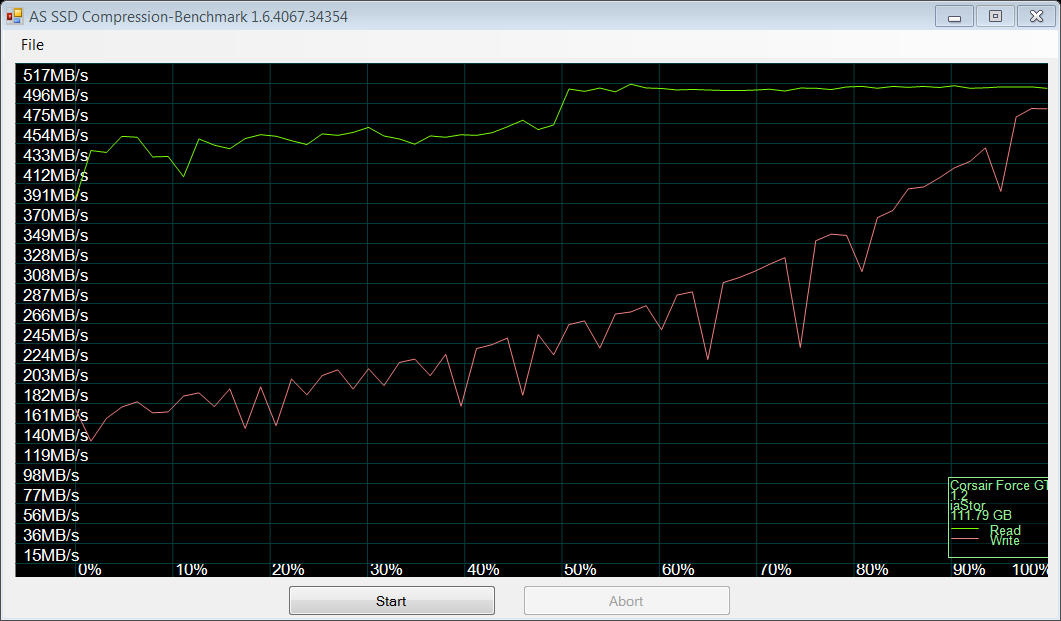The height and width of the screenshot is (621, 1061).
Task: Click the 111.79 GB capacity text
Action: 981,515
